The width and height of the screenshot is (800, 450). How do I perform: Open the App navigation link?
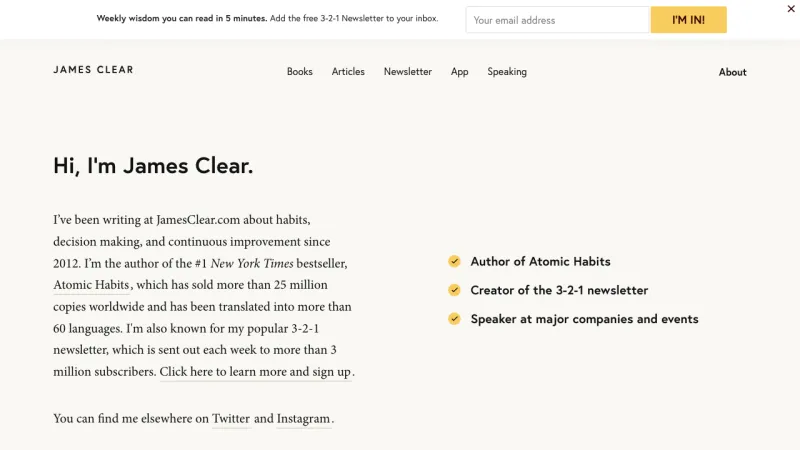click(459, 72)
